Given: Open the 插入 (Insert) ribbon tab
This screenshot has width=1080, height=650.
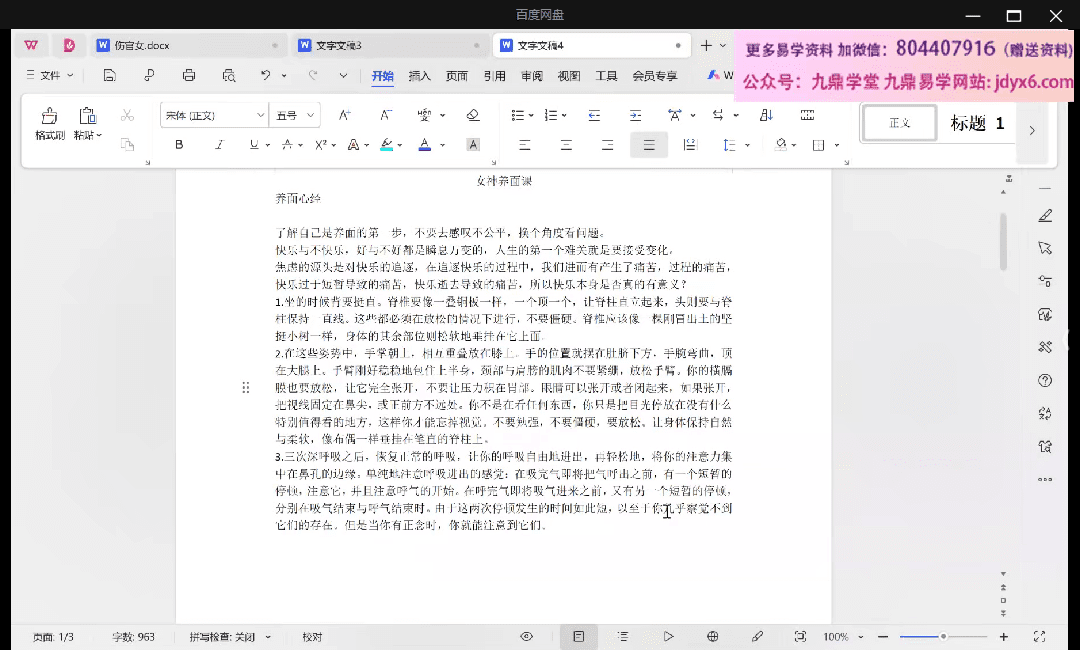Looking at the screenshot, I should [420, 76].
